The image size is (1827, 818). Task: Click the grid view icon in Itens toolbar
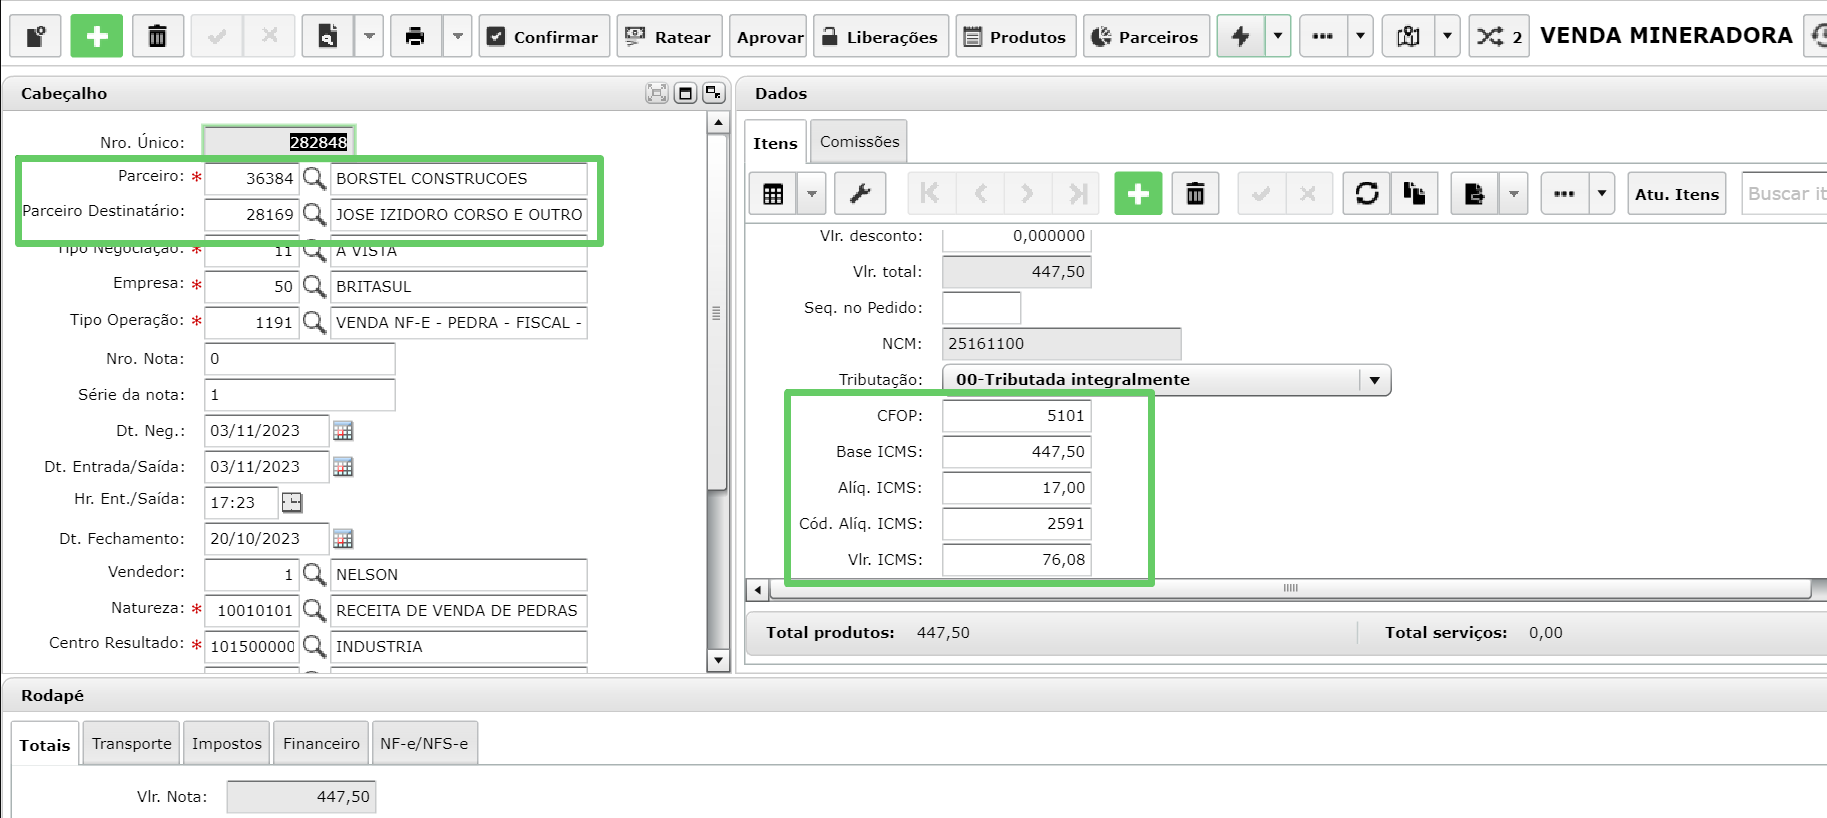tap(773, 194)
